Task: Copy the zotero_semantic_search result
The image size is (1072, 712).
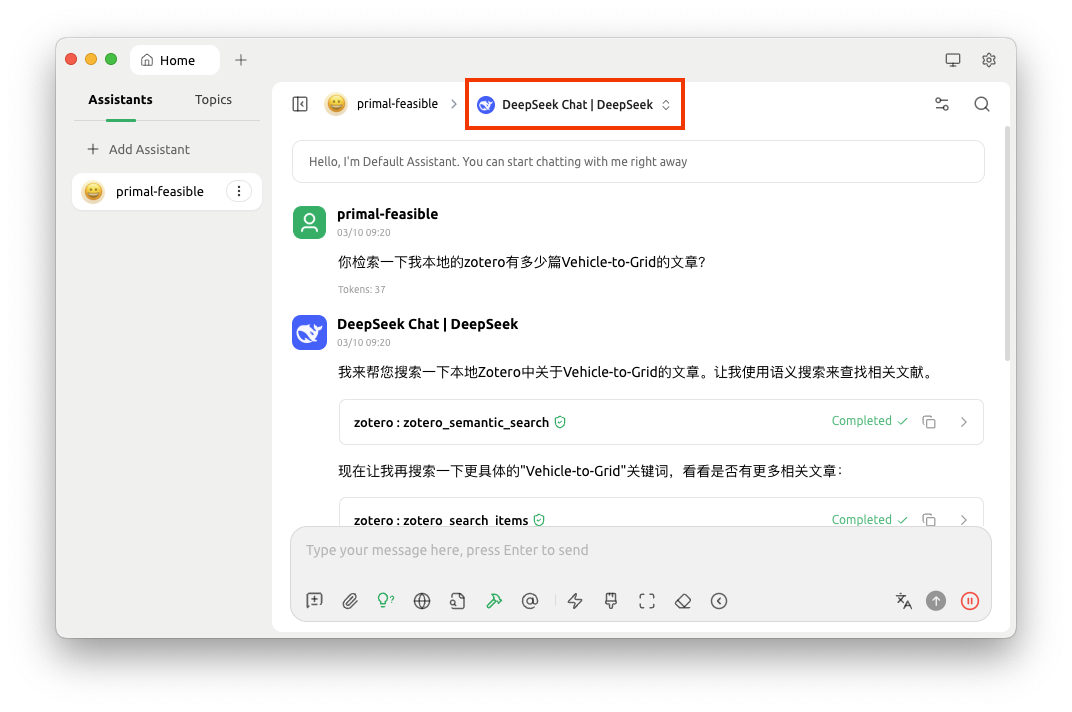Action: click(929, 422)
